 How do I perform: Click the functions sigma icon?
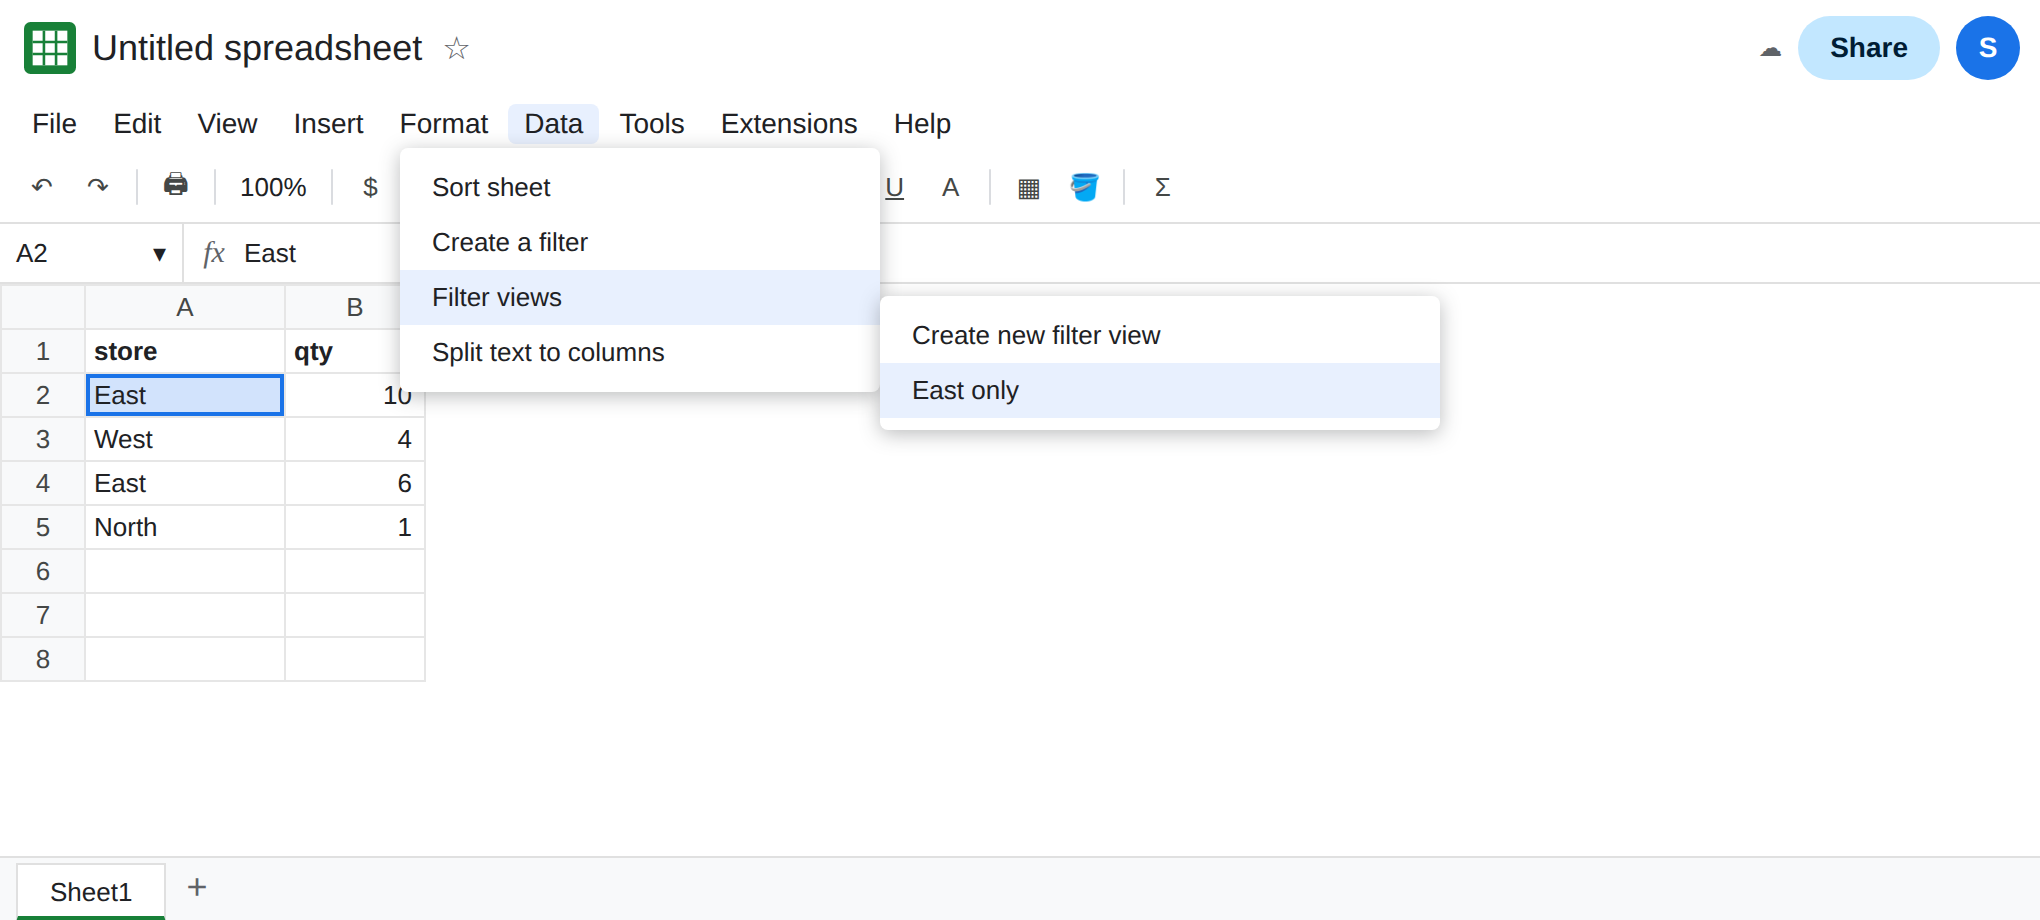click(1162, 187)
